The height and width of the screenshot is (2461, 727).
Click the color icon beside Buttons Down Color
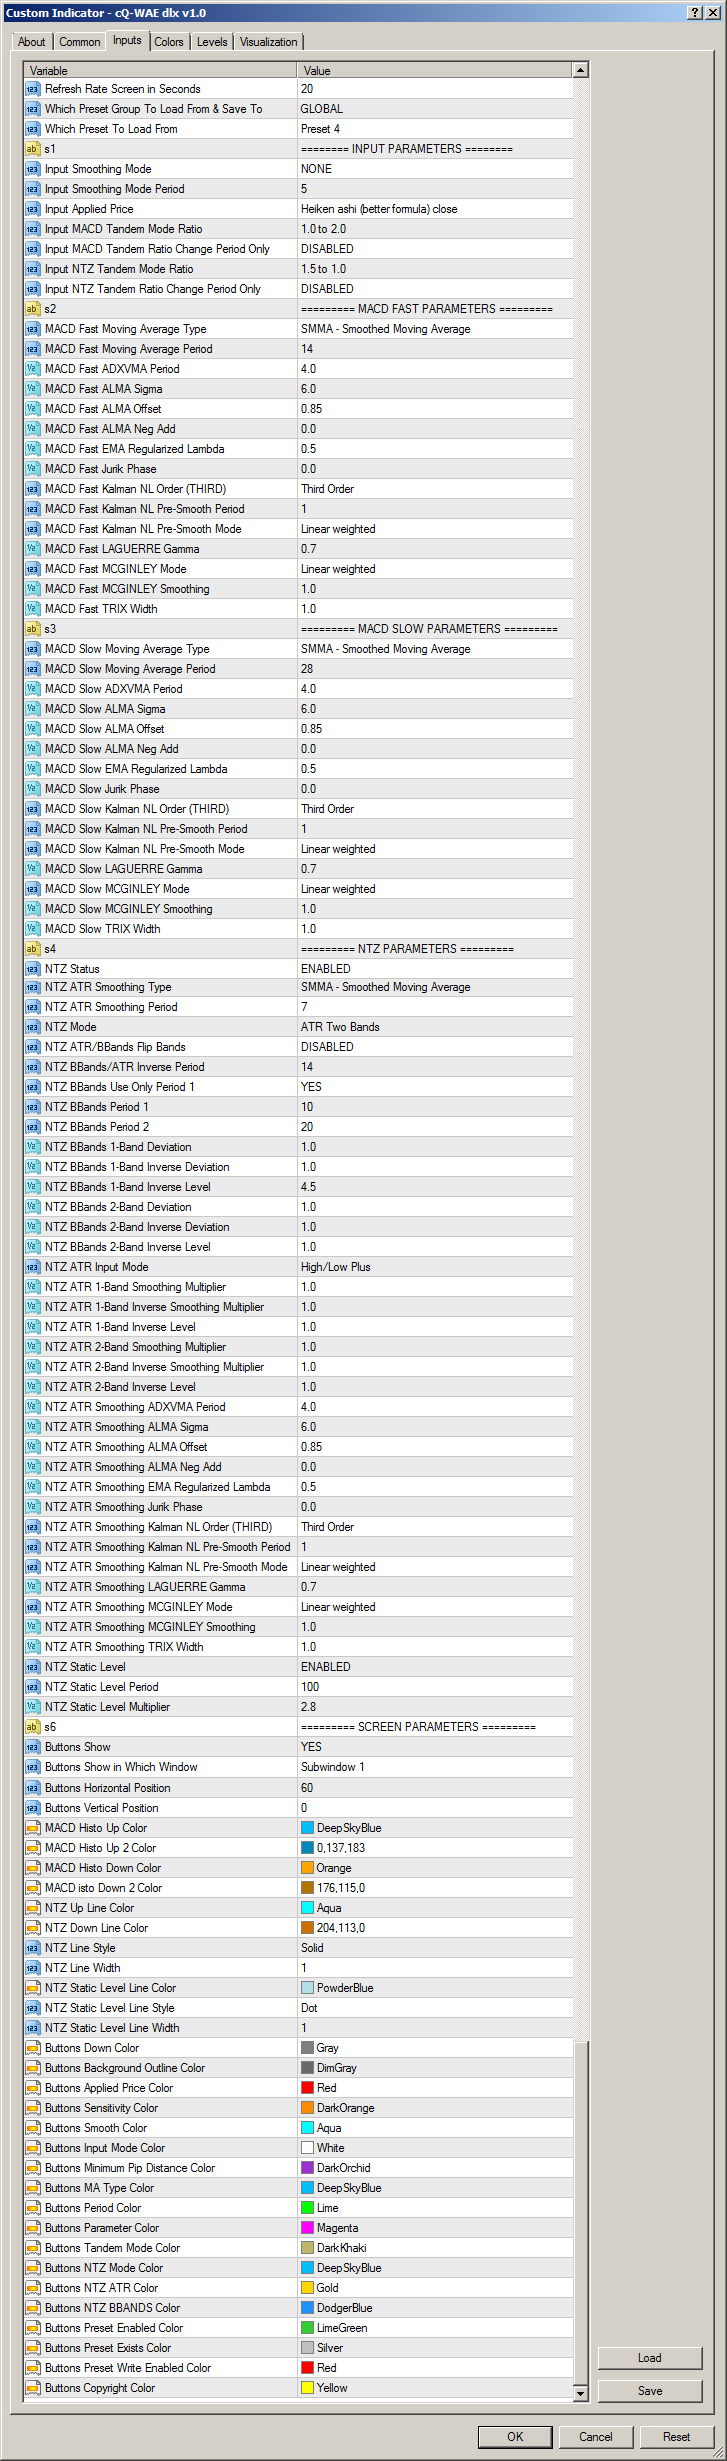pos(33,2048)
